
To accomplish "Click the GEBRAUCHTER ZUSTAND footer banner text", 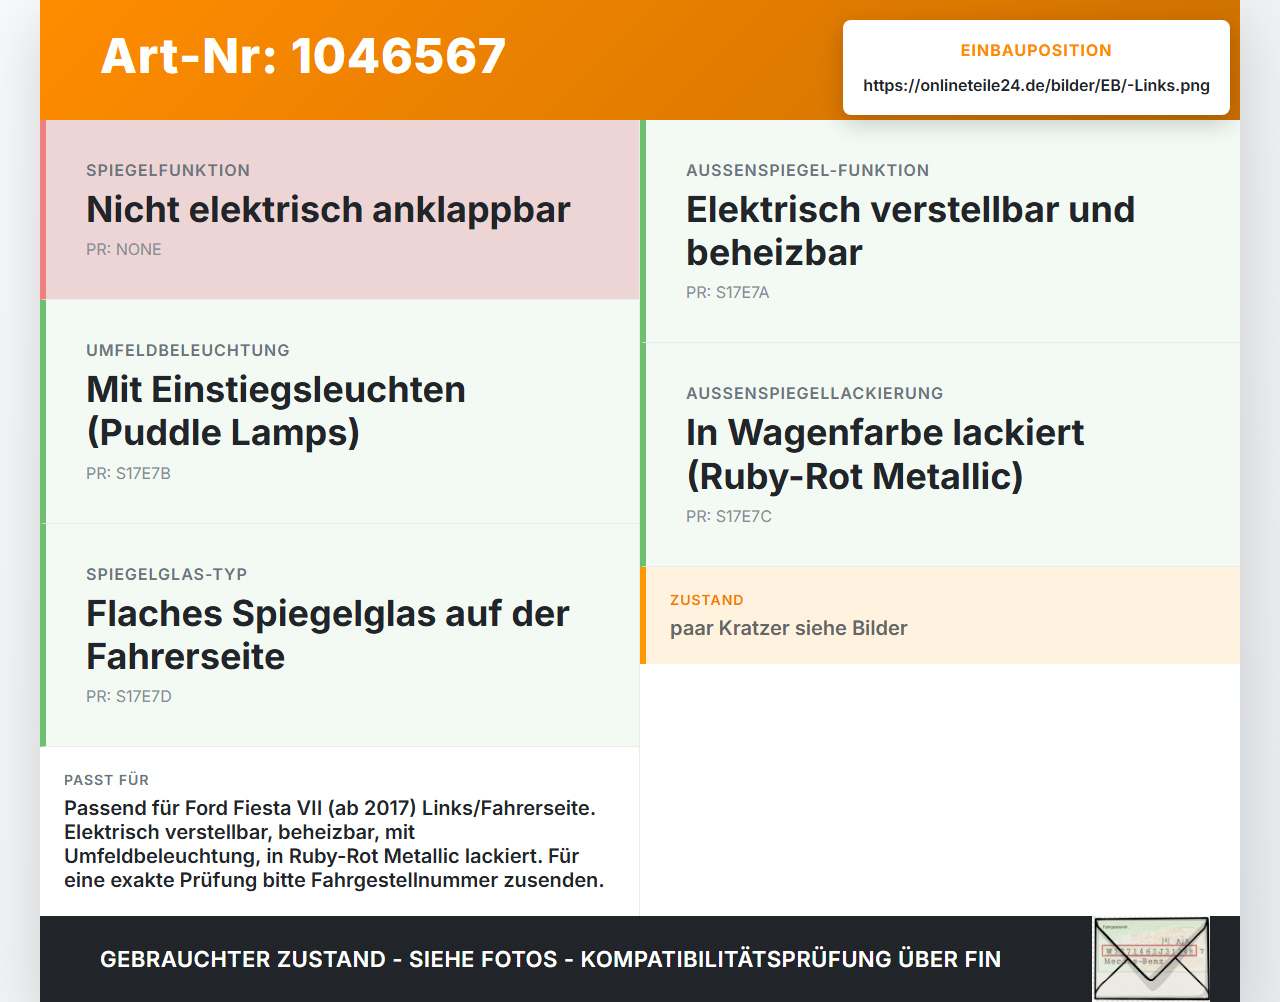I will click(x=550, y=959).
